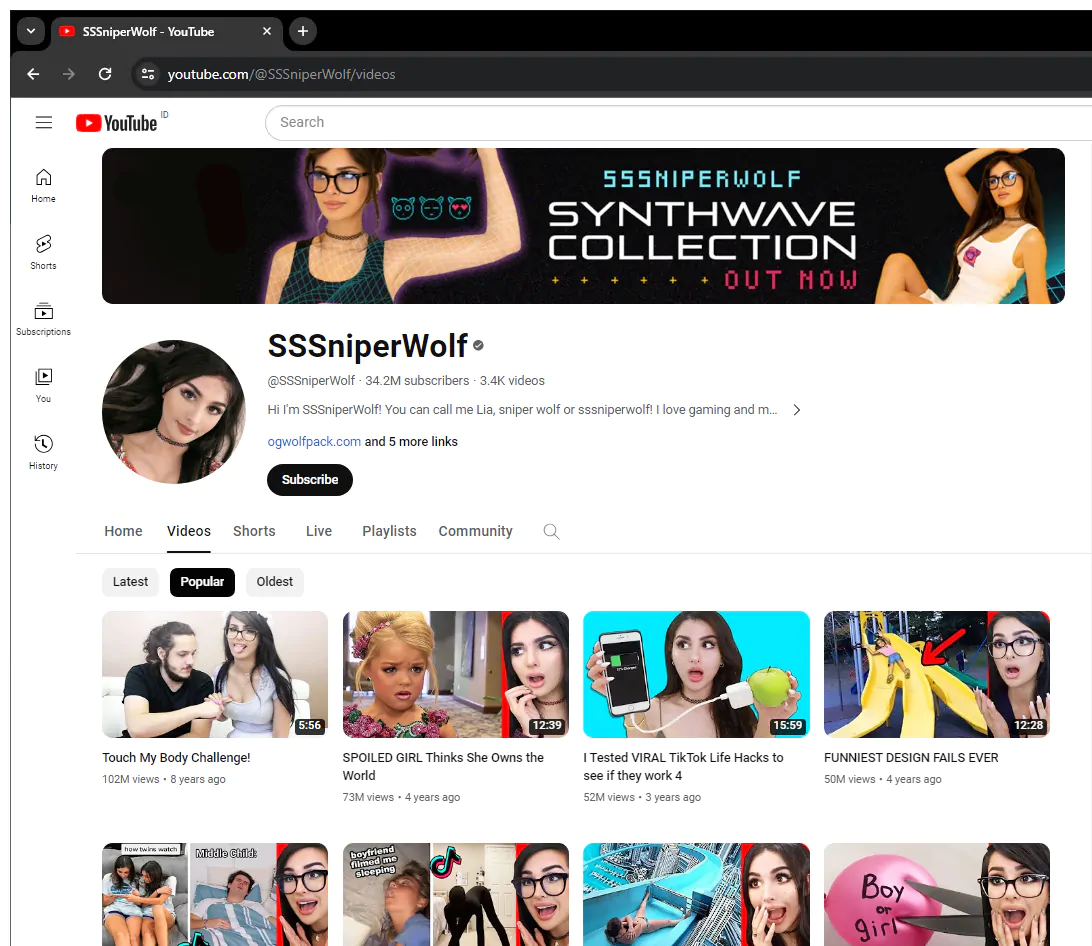This screenshot has width=1092, height=946.
Task: Click 'and 5 more links'
Action: (x=411, y=442)
